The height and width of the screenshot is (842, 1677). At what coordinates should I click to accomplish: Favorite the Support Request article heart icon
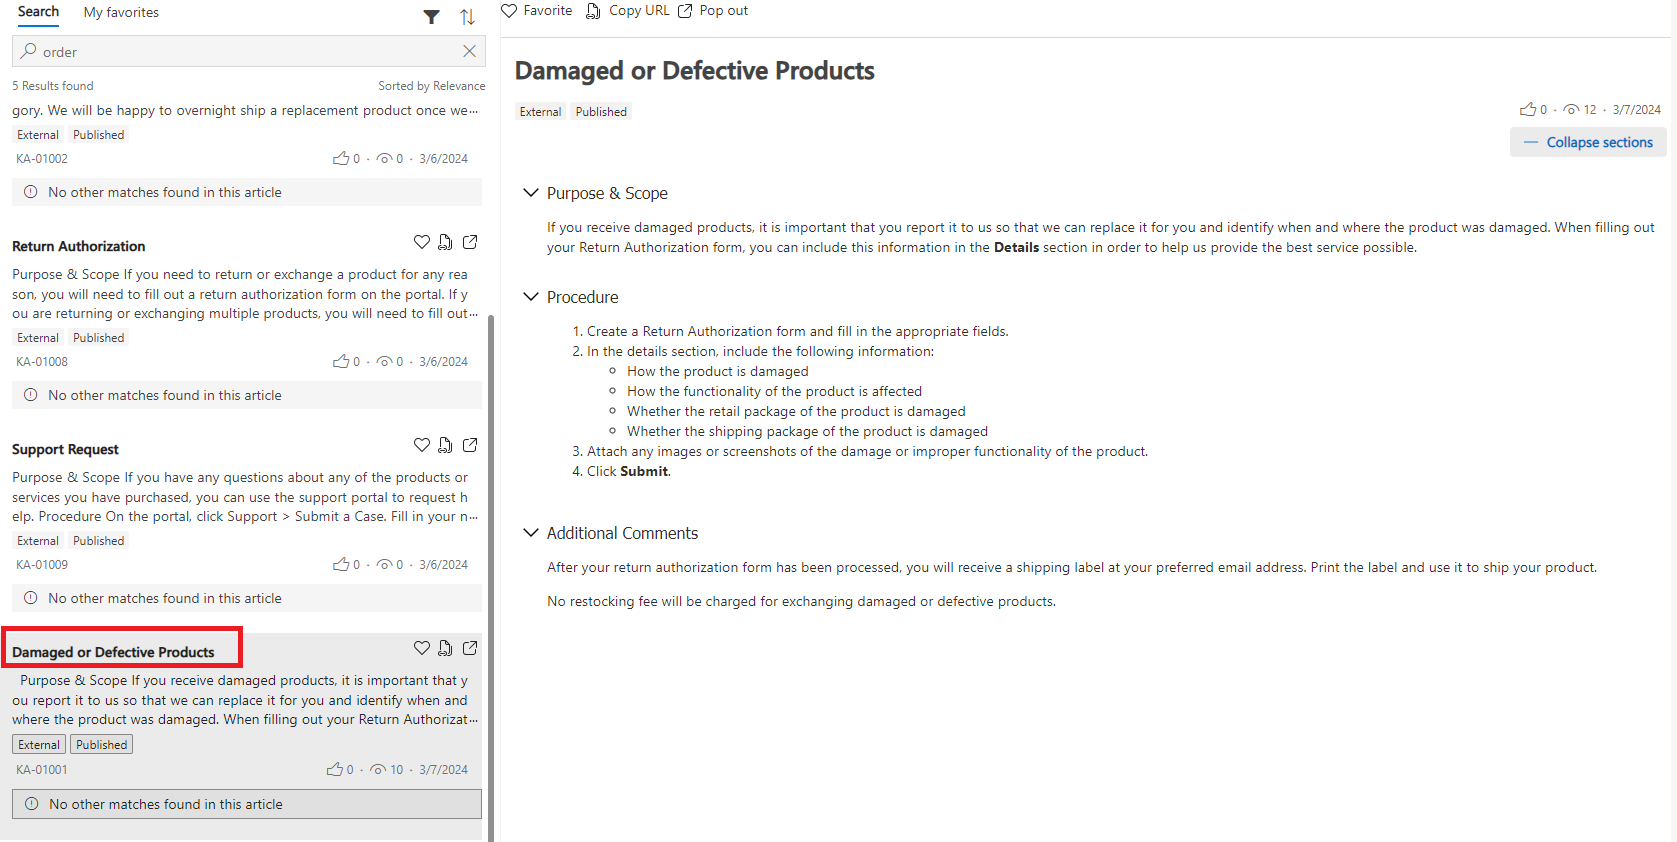point(422,445)
